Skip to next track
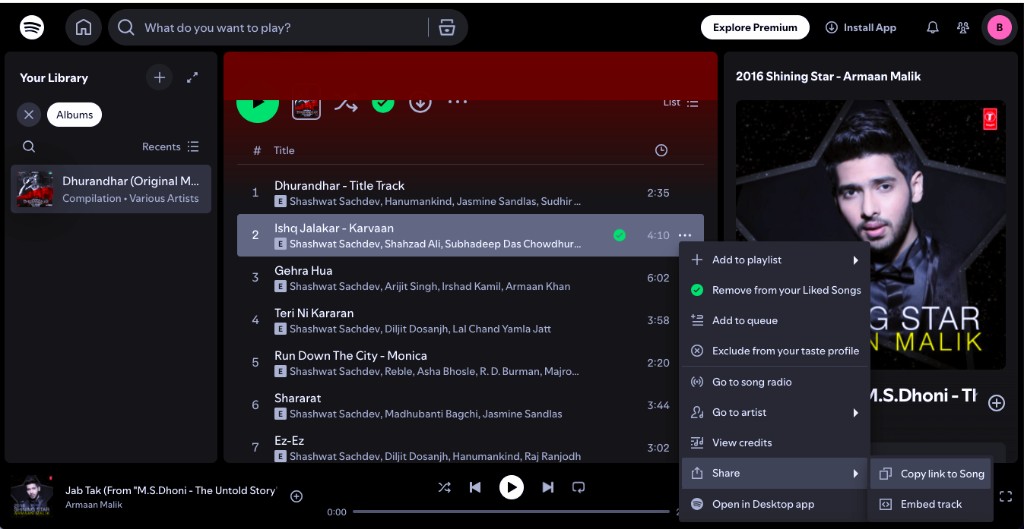This screenshot has width=1024, height=529. [x=548, y=487]
